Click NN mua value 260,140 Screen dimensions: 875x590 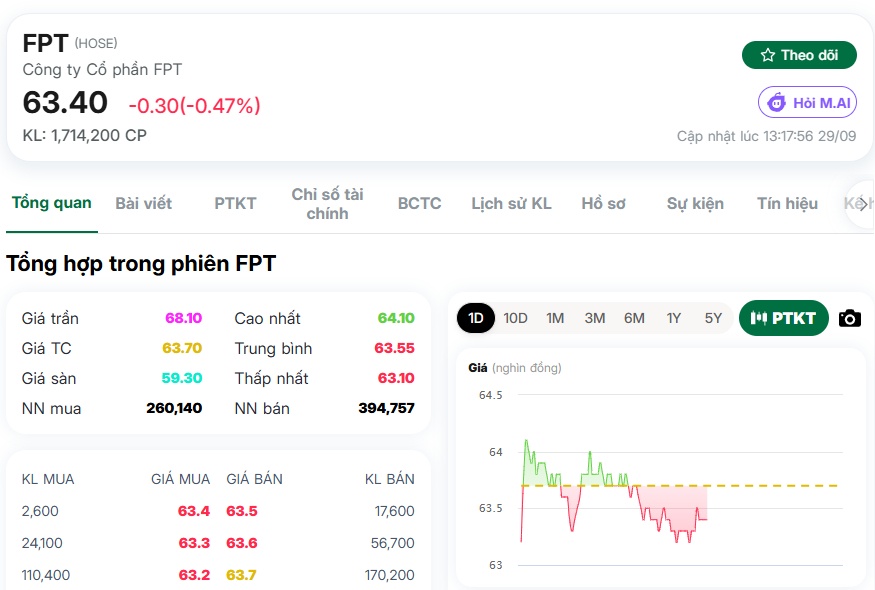point(174,409)
